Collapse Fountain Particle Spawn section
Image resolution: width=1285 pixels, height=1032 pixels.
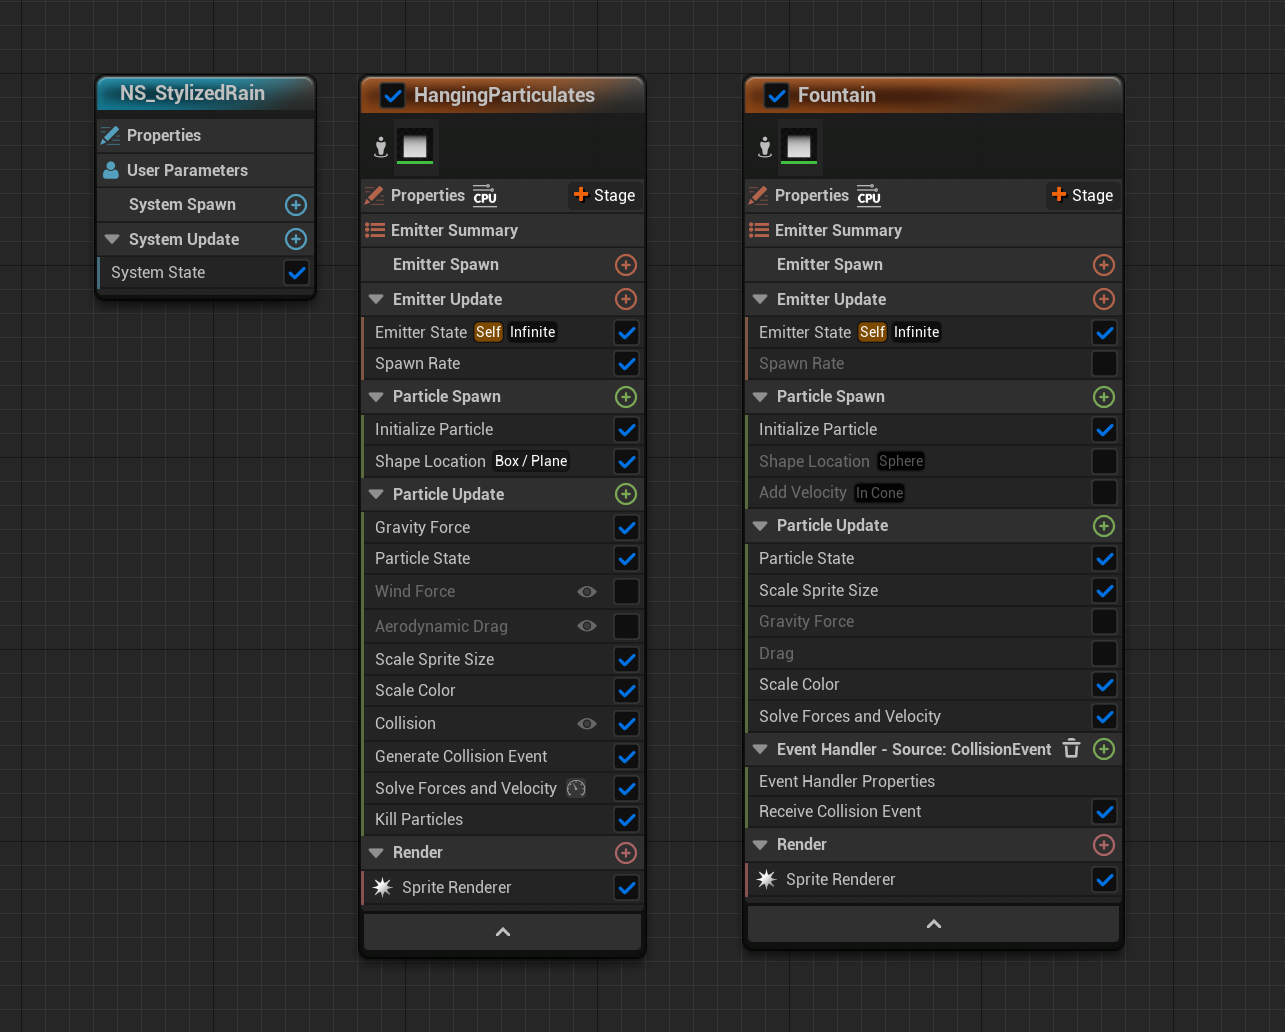760,397
